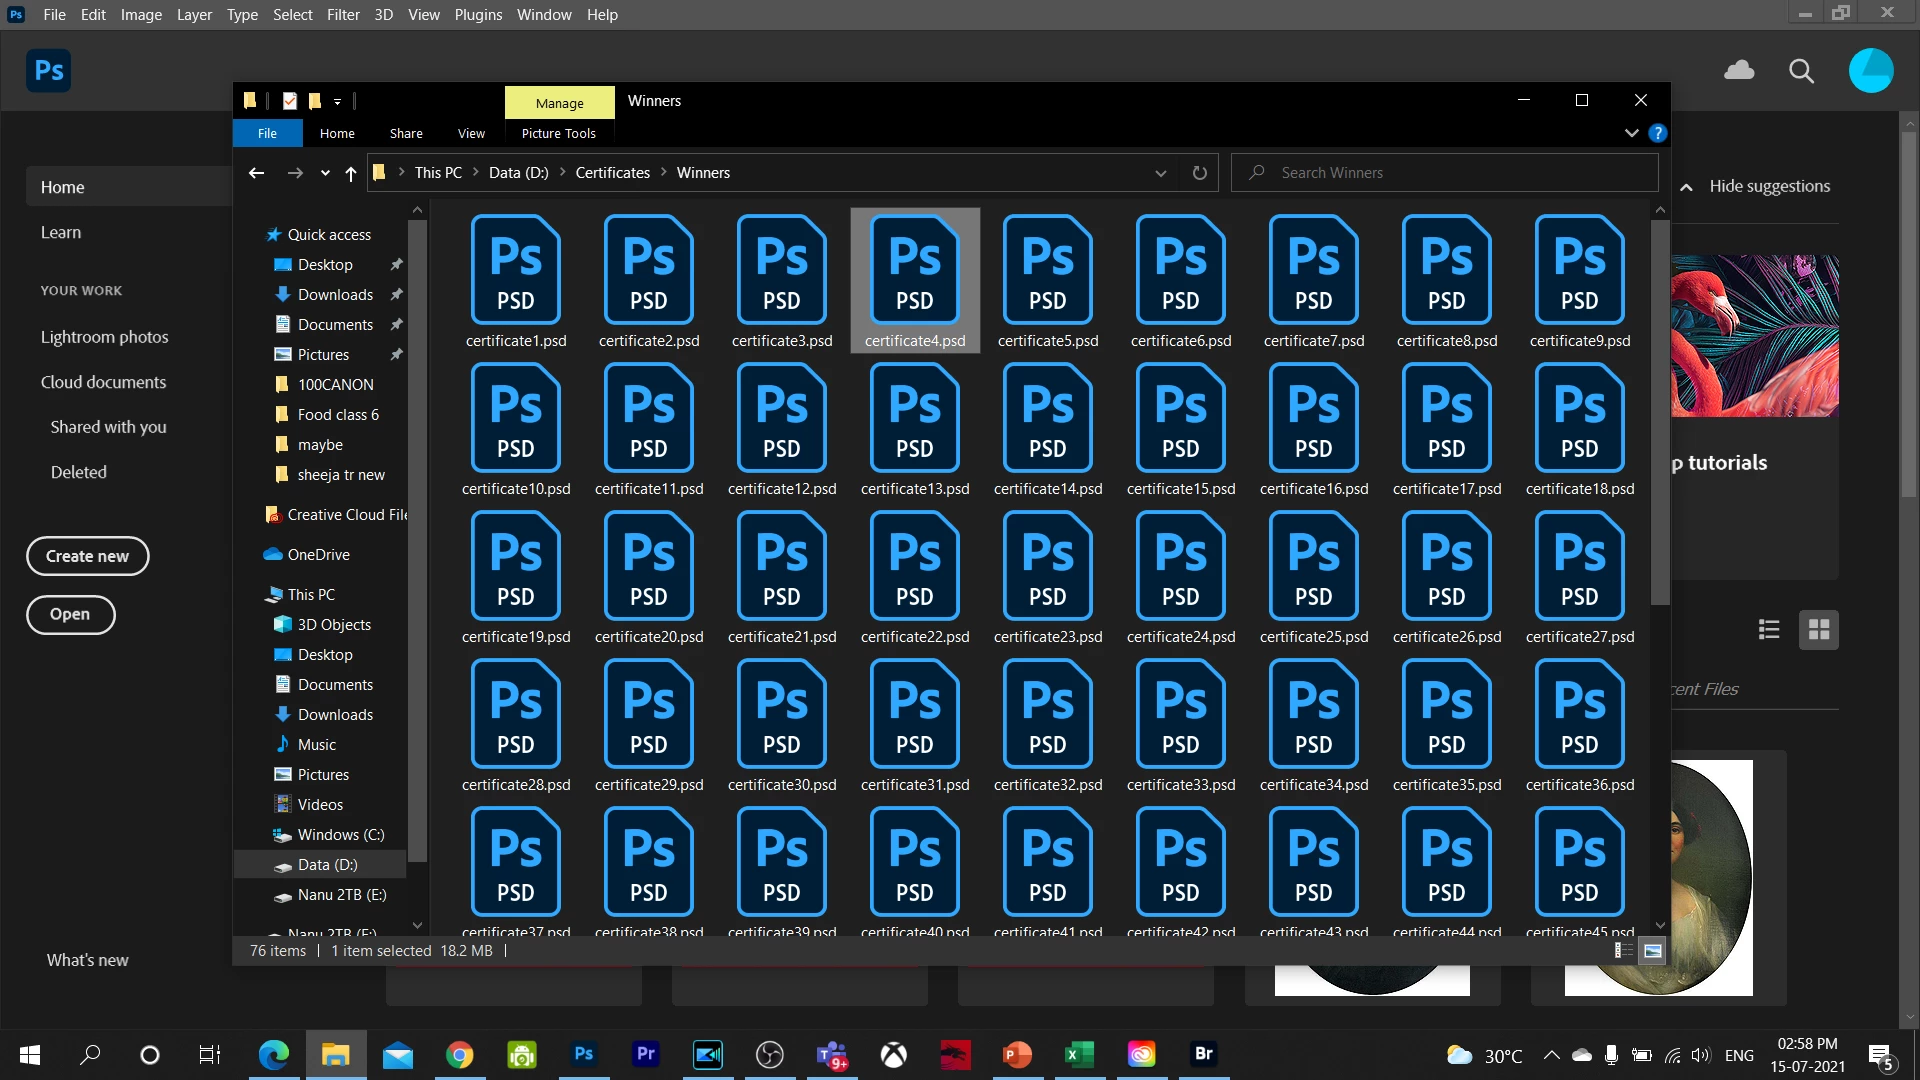The image size is (1920, 1080).
Task: Switch explorer to large icons layout
Action: pos(1652,951)
